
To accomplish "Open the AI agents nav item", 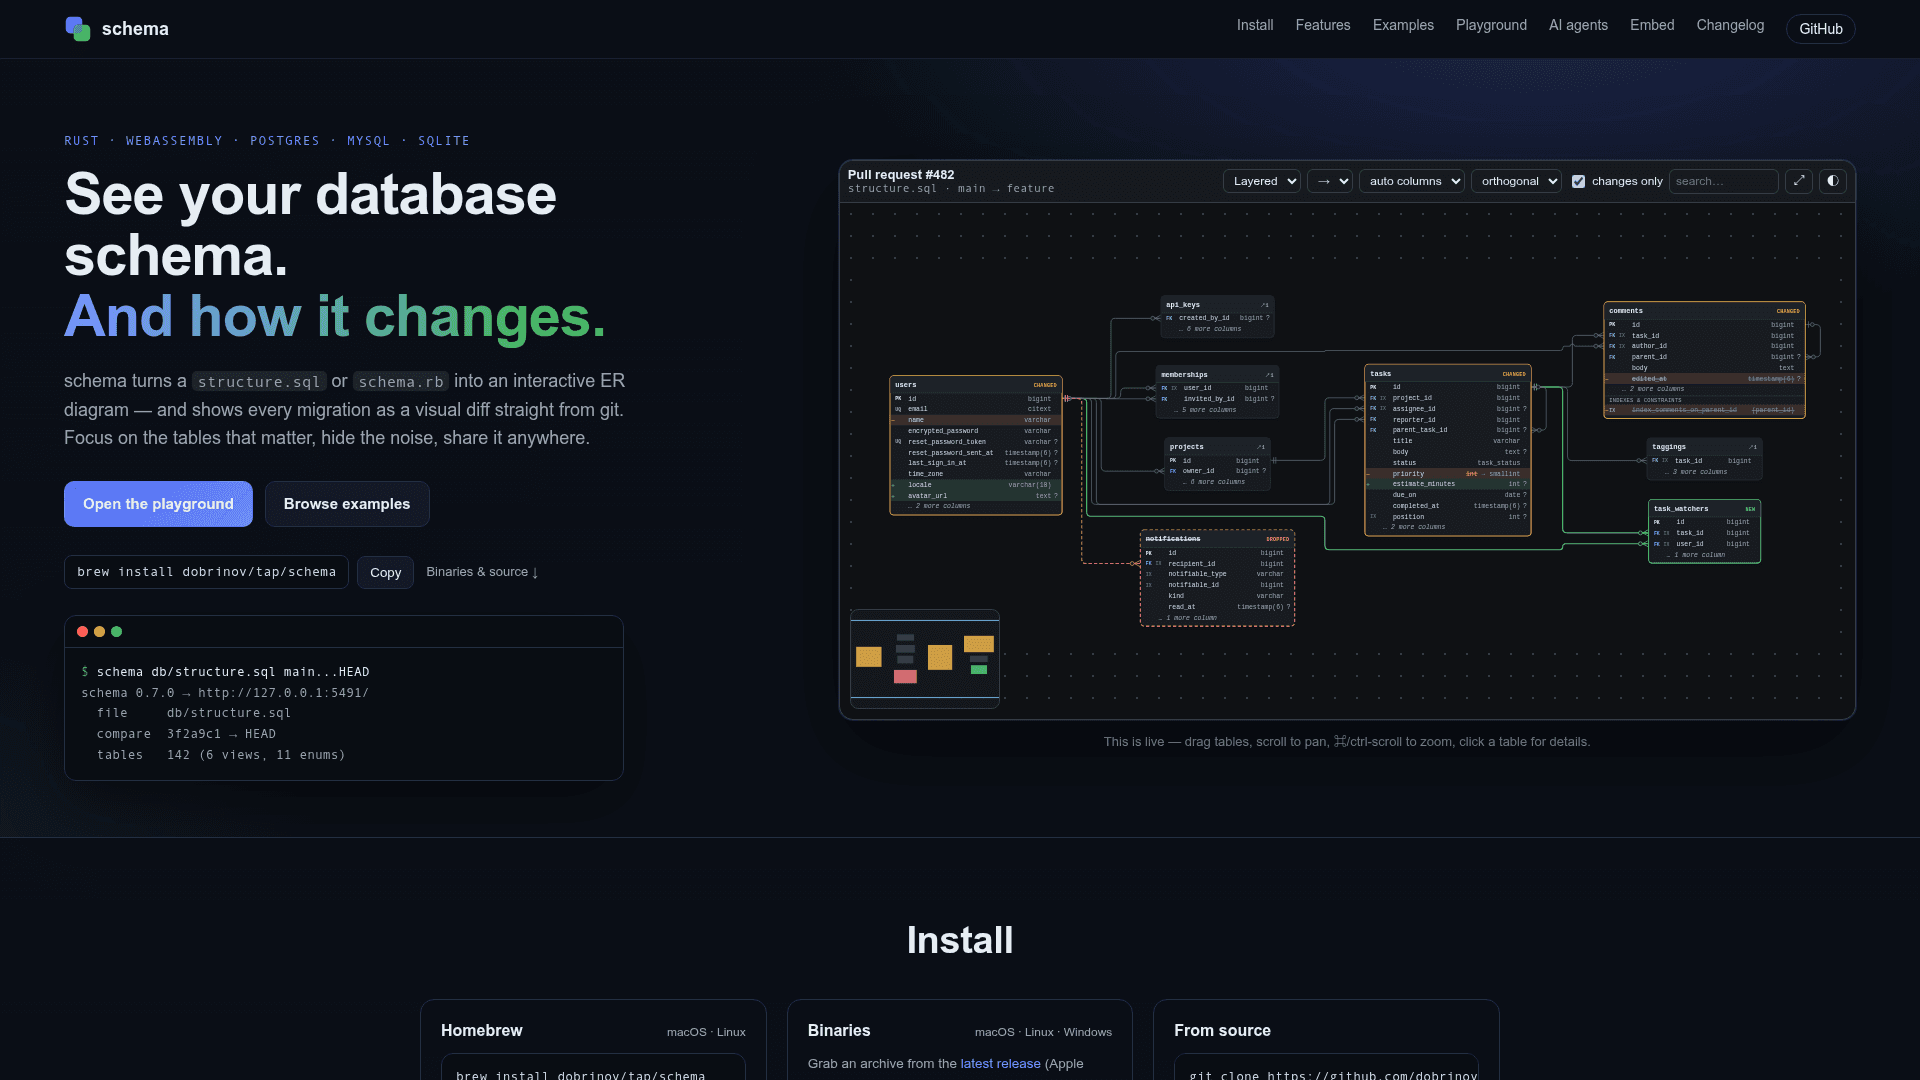I will tap(1578, 25).
